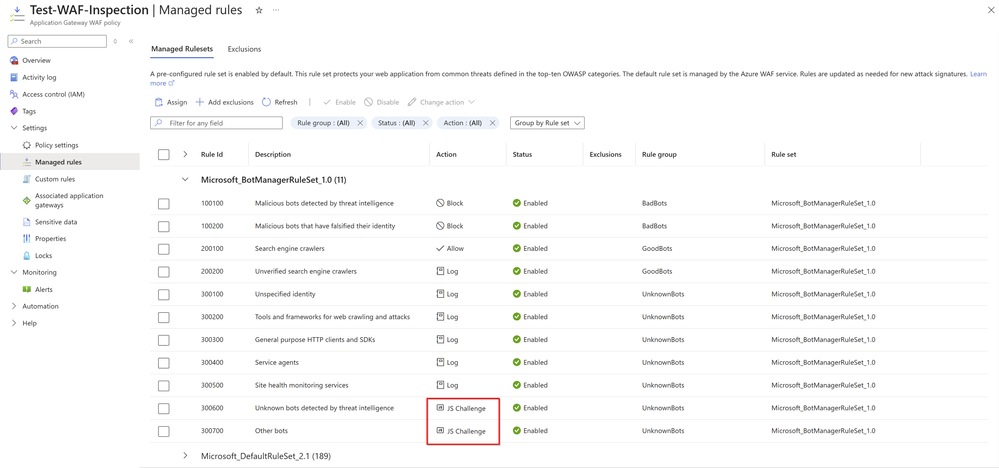This screenshot has height=468, width=999.
Task: Expand all groups via header chevron
Action: [185, 154]
